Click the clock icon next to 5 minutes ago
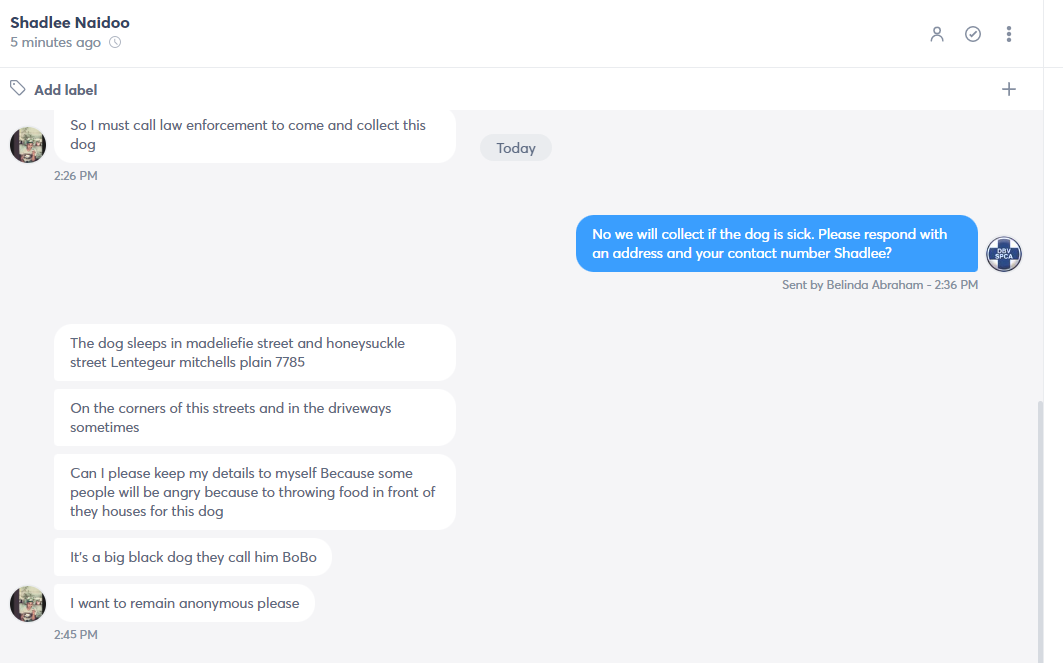 click(115, 42)
